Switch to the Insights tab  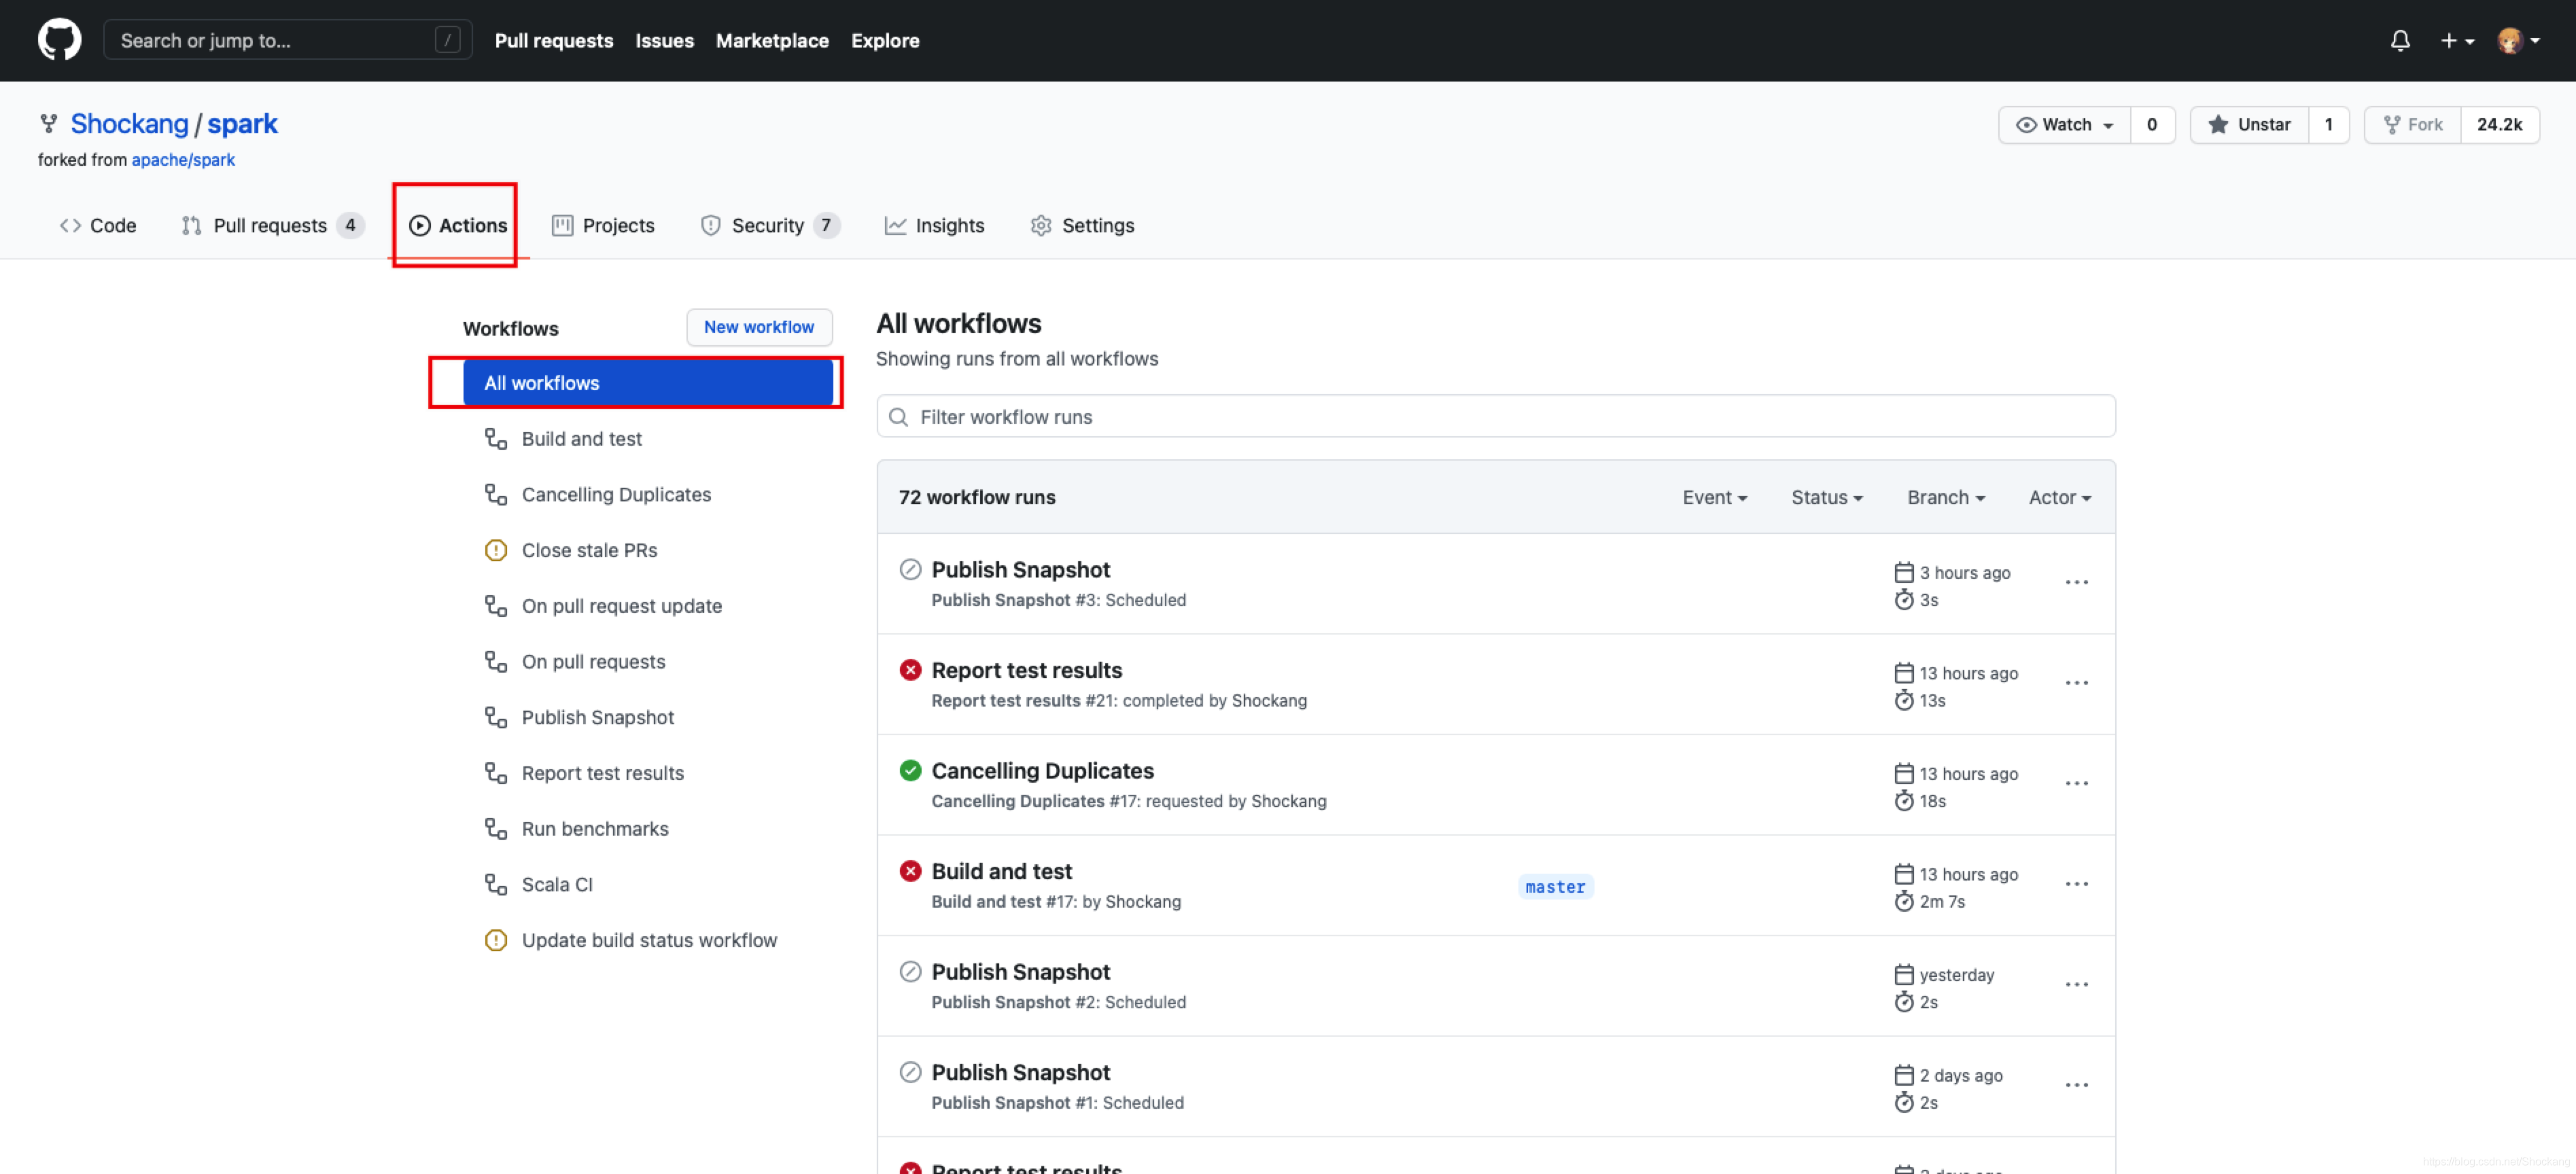[934, 225]
